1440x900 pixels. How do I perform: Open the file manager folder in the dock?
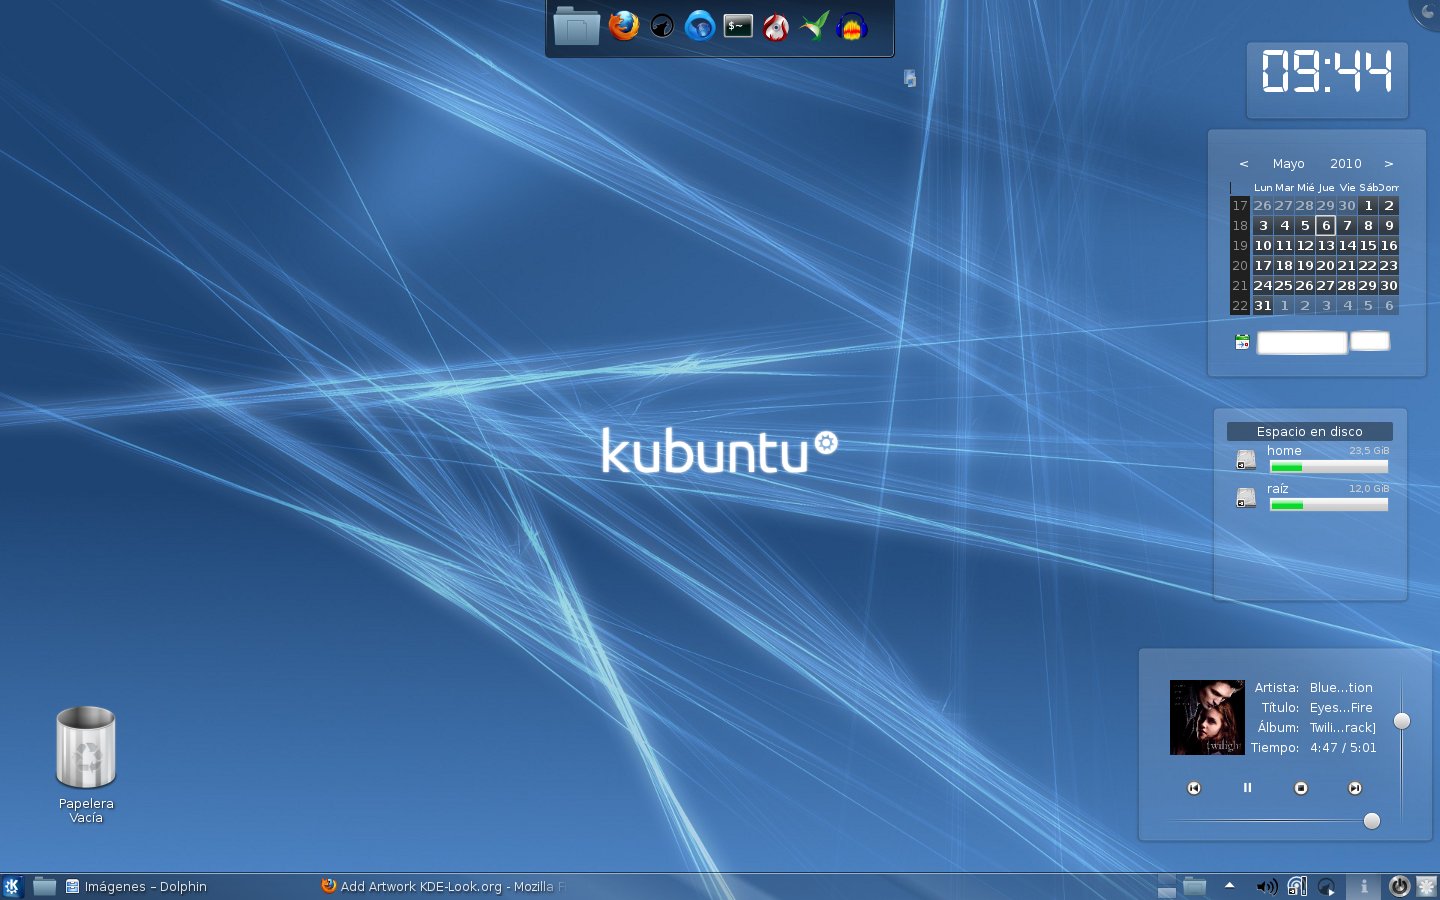(576, 26)
